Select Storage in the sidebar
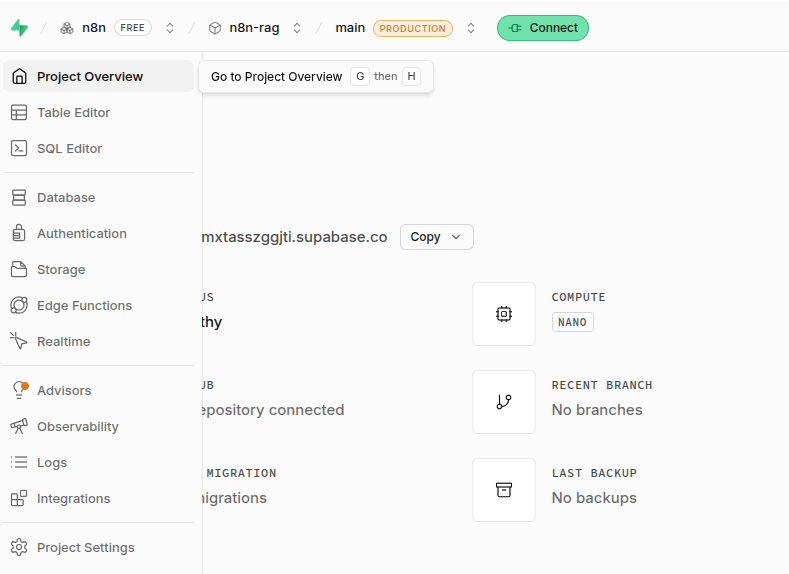 [99, 270]
